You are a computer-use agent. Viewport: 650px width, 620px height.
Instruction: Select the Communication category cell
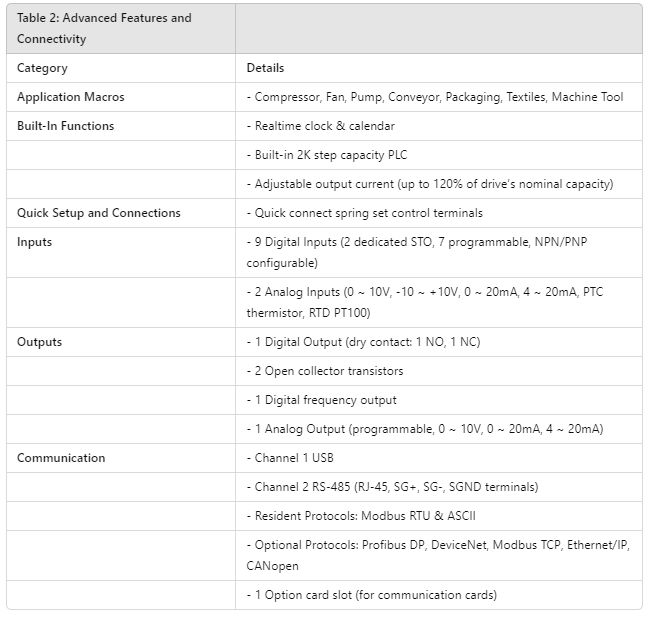point(60,458)
